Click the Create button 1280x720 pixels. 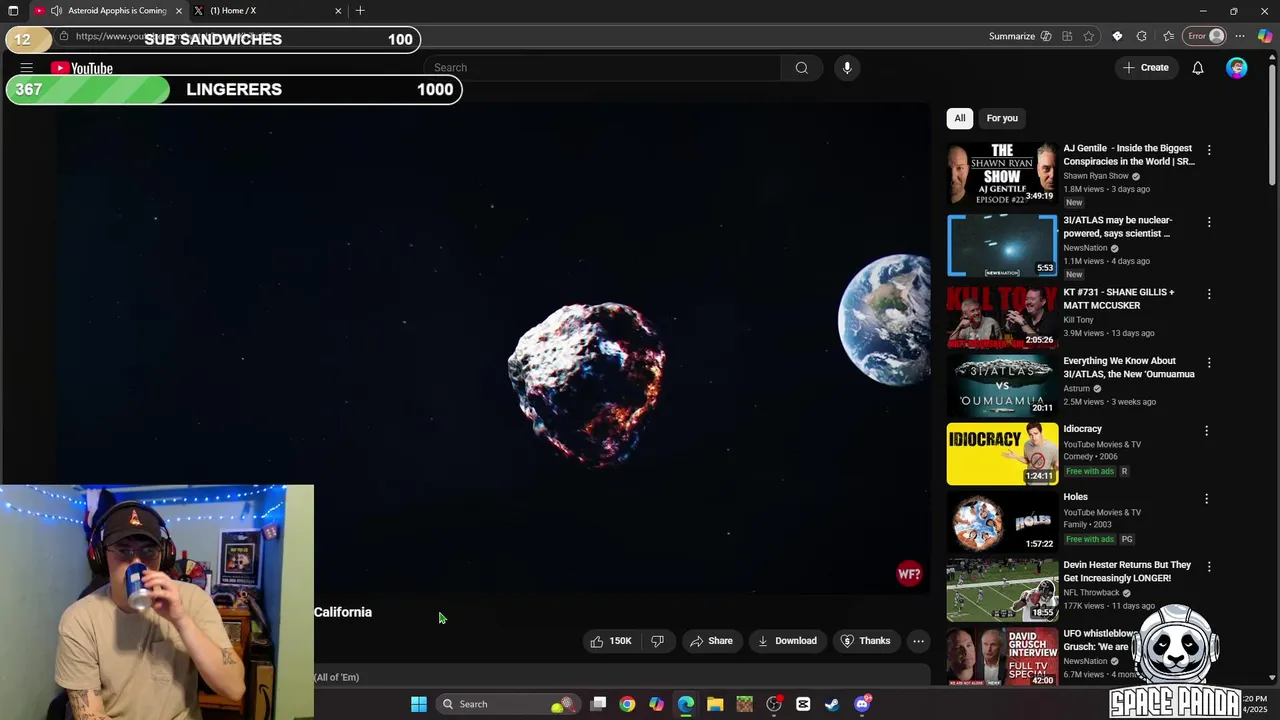1146,68
